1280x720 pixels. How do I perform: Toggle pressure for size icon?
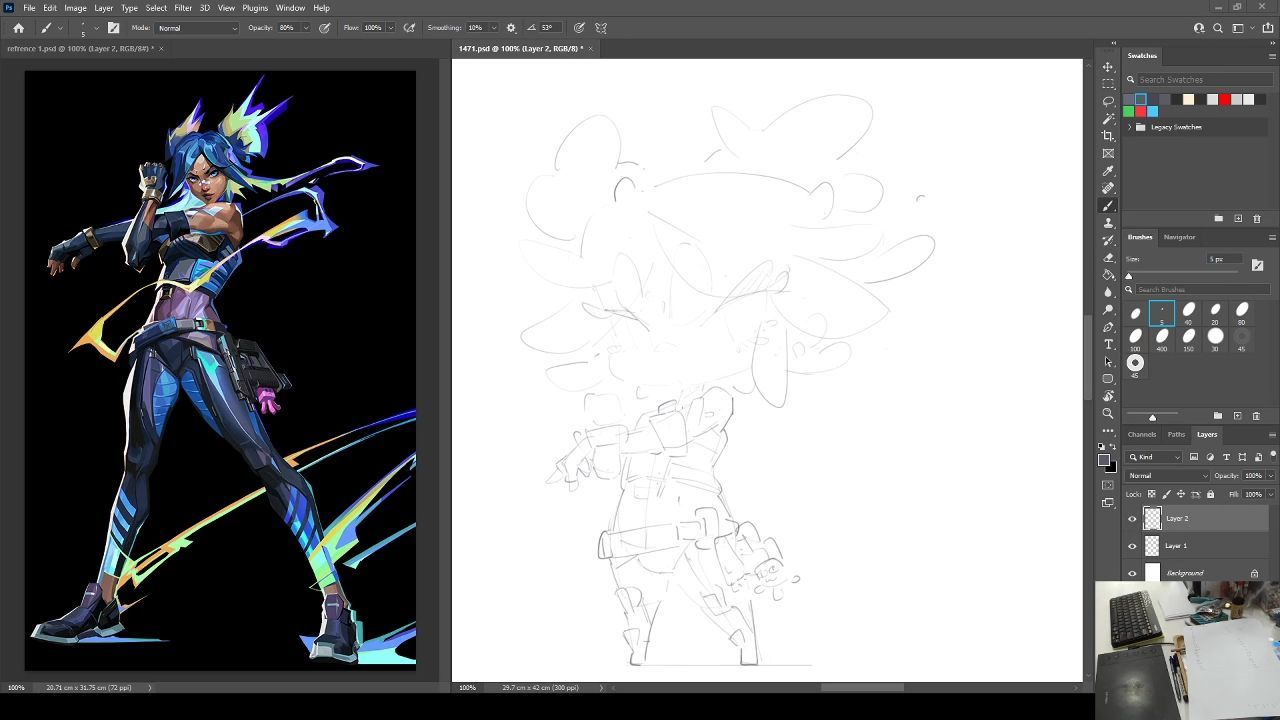click(579, 28)
